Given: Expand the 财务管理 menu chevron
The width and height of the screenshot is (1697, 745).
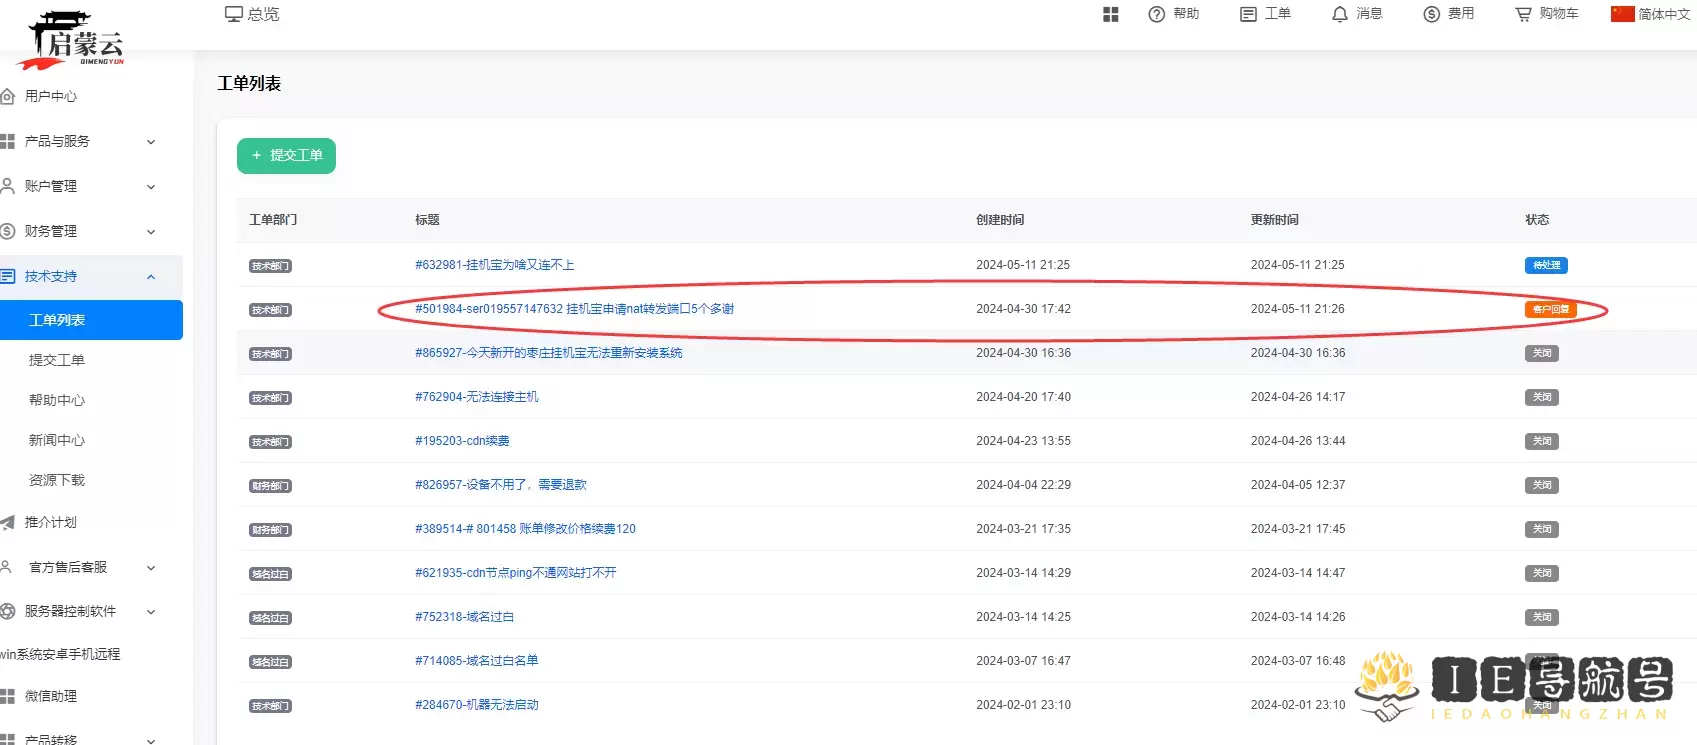Looking at the screenshot, I should [x=151, y=232].
